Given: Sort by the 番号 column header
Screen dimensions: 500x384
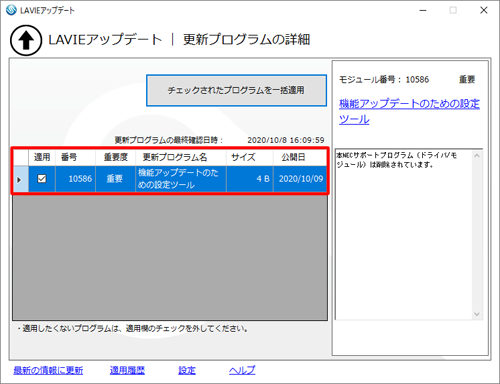Looking at the screenshot, I should (x=75, y=157).
